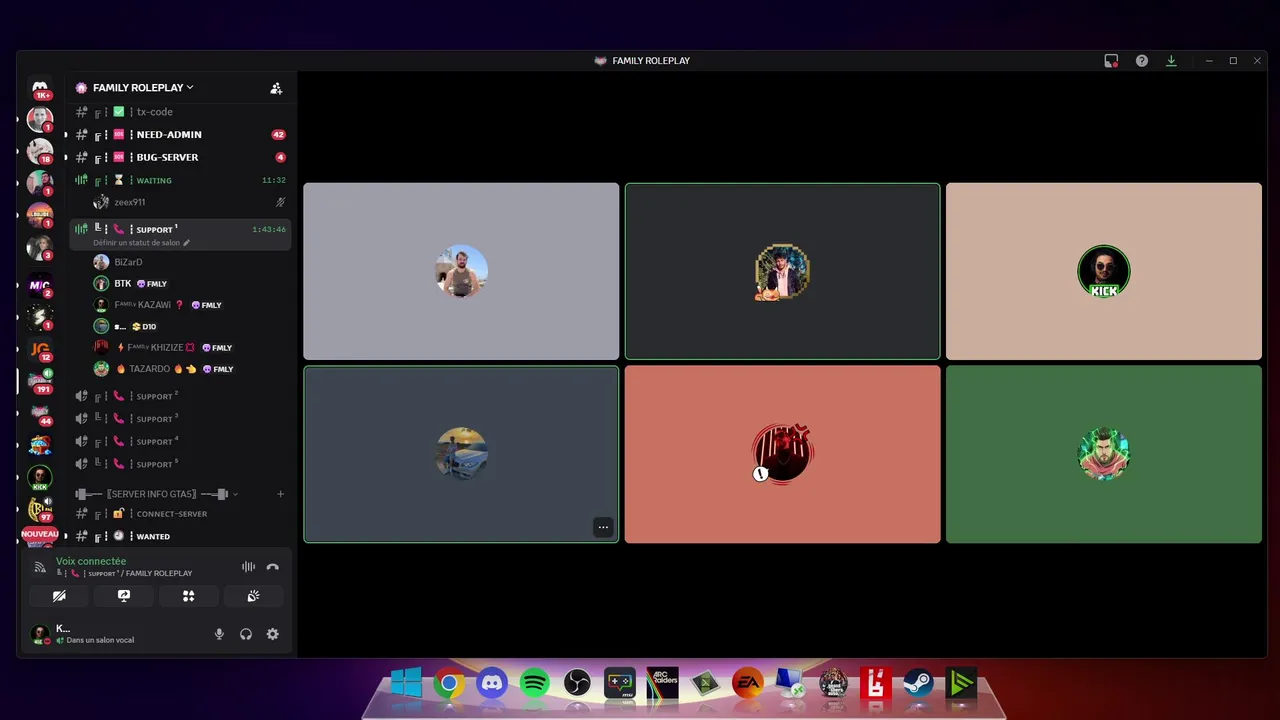Open the help question mark icon
This screenshot has width=1280, height=720.
pyautogui.click(x=1142, y=61)
